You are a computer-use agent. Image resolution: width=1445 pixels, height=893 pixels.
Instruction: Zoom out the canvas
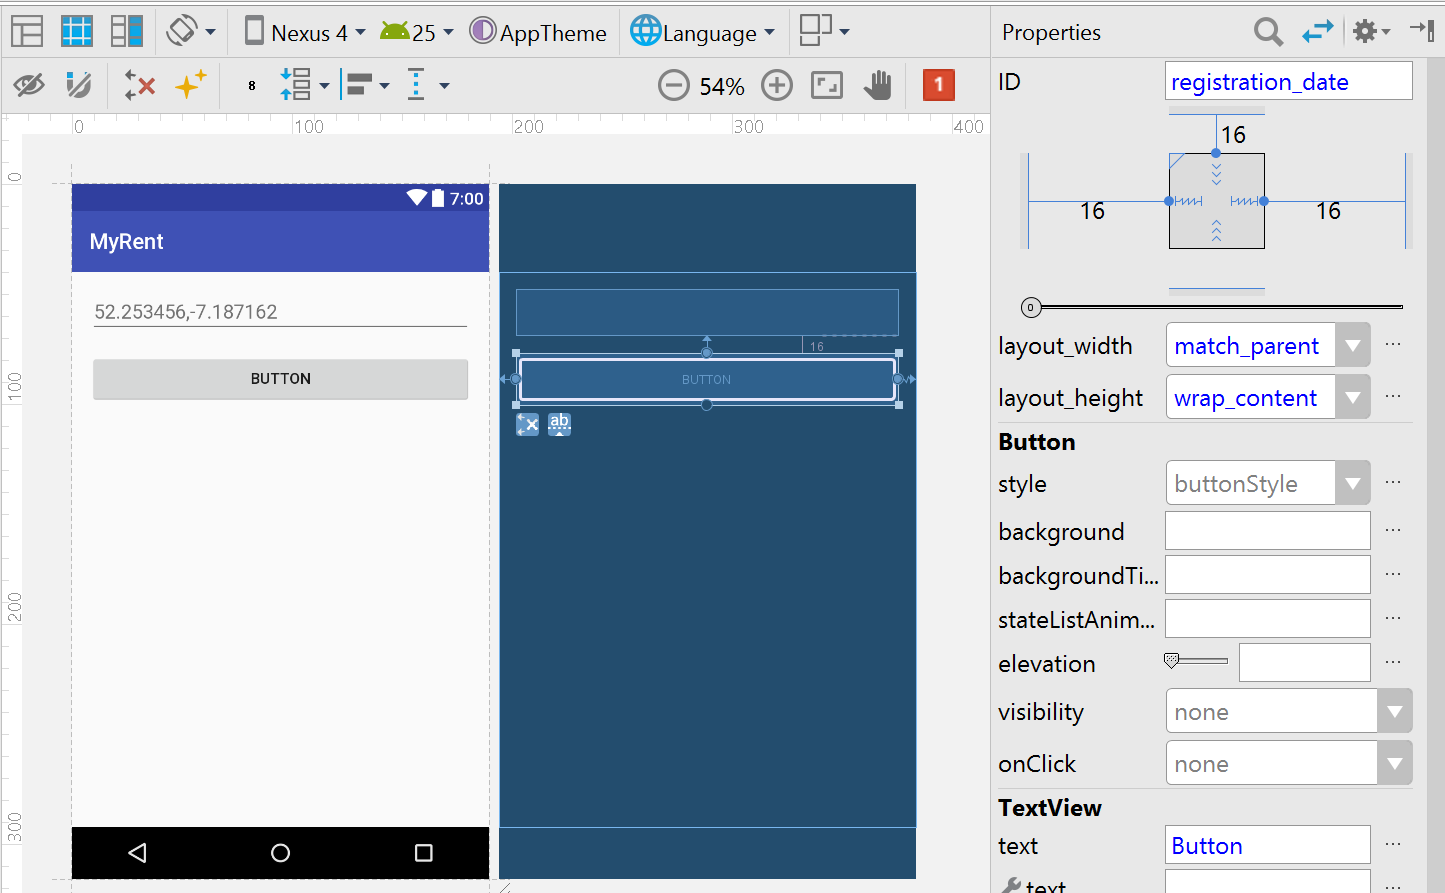click(674, 85)
